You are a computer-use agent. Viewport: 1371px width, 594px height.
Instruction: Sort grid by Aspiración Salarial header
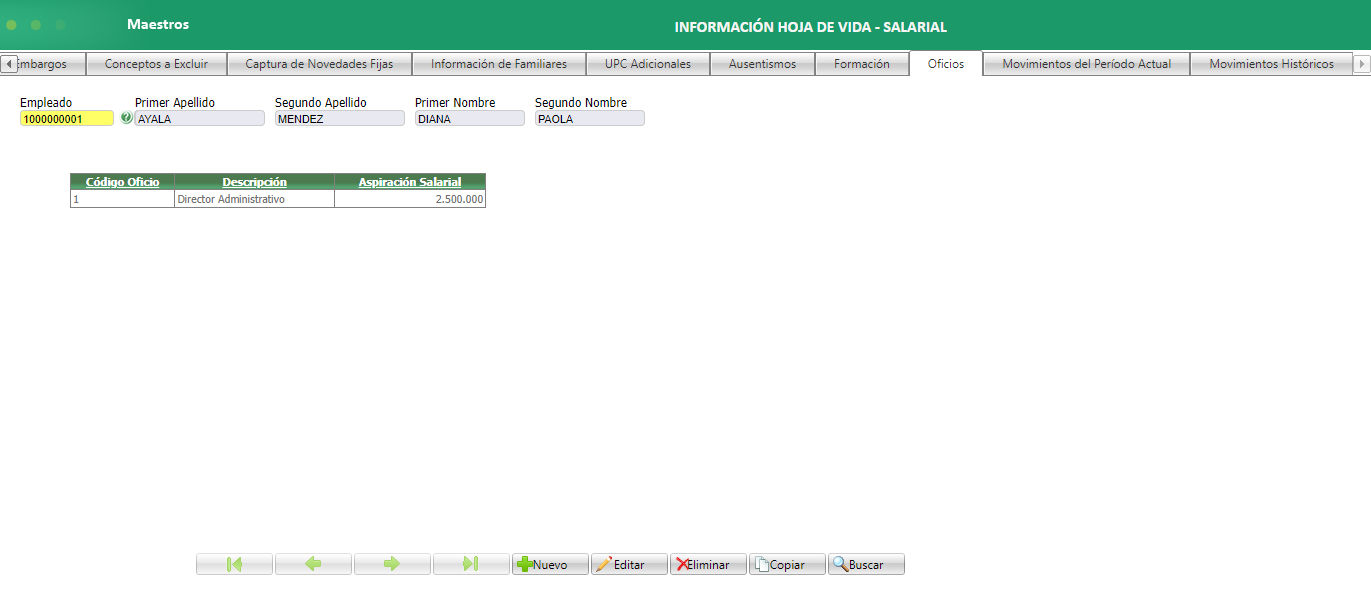point(409,181)
